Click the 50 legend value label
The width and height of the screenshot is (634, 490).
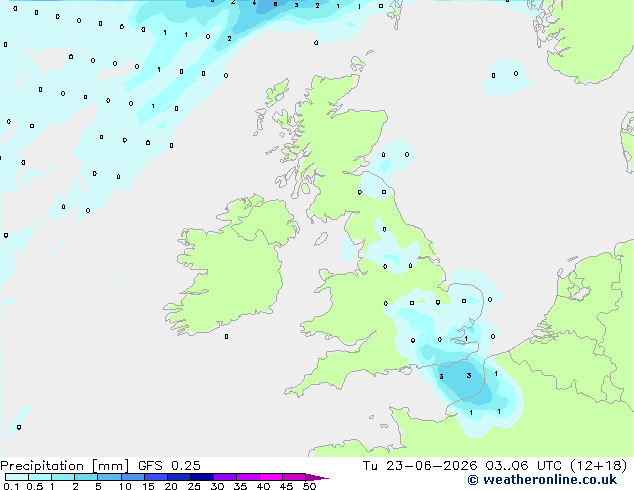tap(309, 486)
